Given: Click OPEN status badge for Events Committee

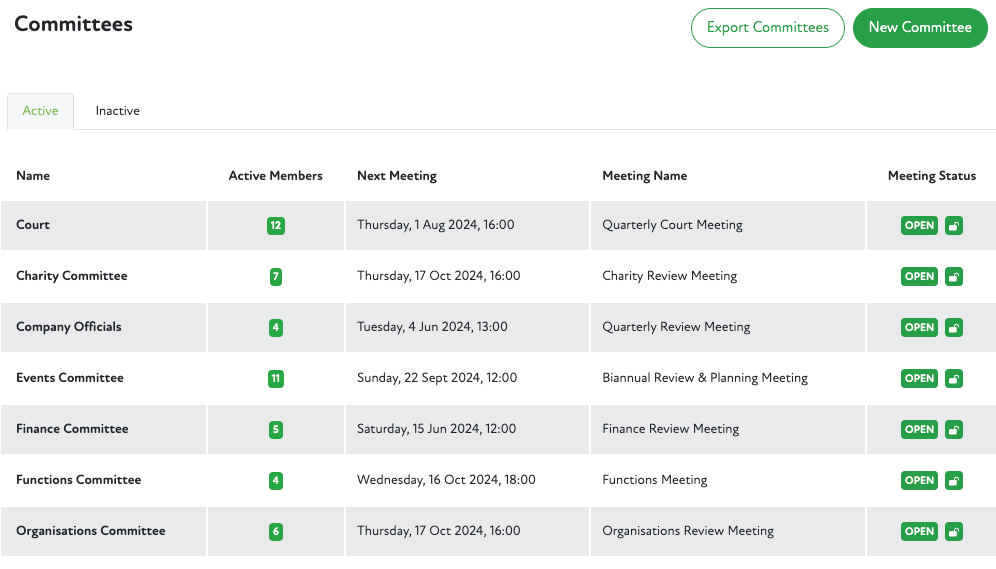Looking at the screenshot, I should tap(919, 379).
